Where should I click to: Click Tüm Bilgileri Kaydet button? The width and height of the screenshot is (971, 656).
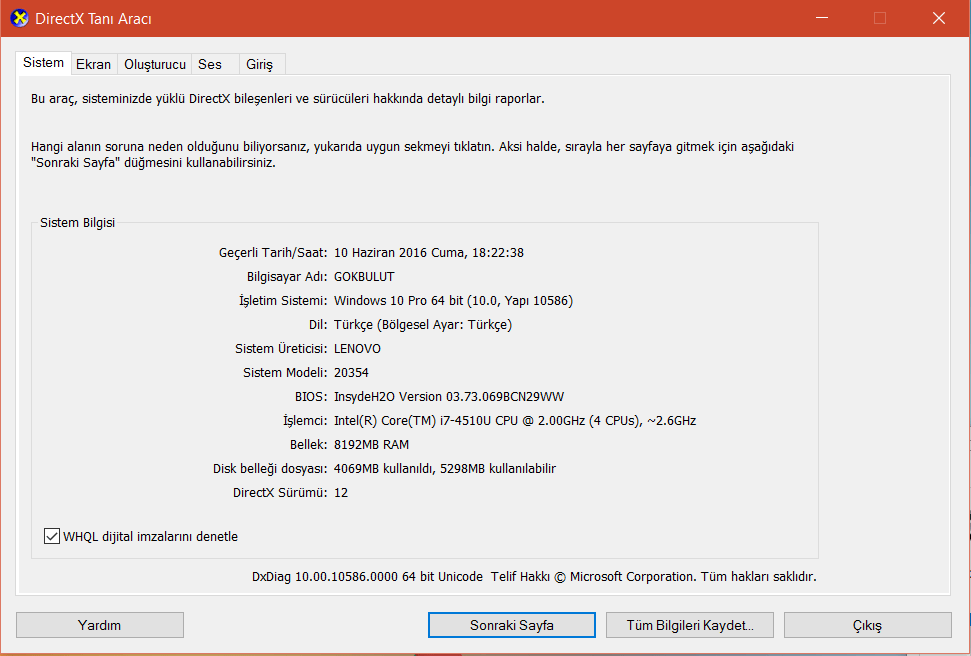(x=690, y=625)
